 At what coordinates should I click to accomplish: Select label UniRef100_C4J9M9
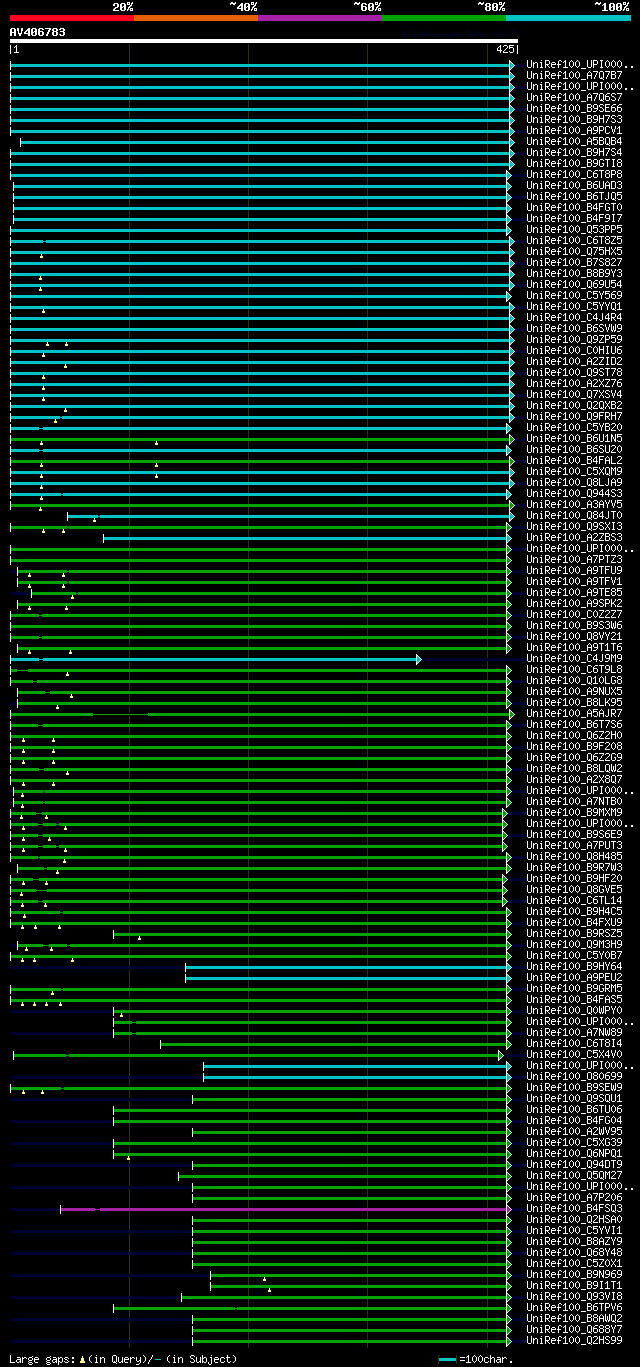point(574,659)
